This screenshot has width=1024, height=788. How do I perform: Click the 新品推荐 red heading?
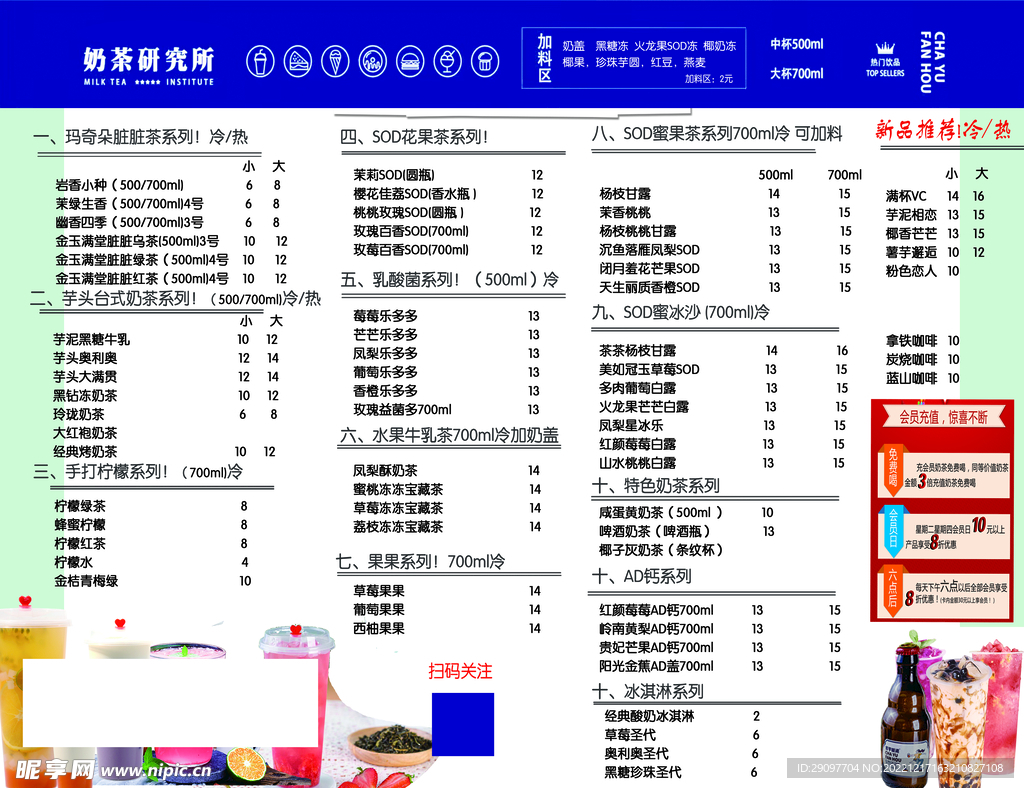[x=943, y=130]
